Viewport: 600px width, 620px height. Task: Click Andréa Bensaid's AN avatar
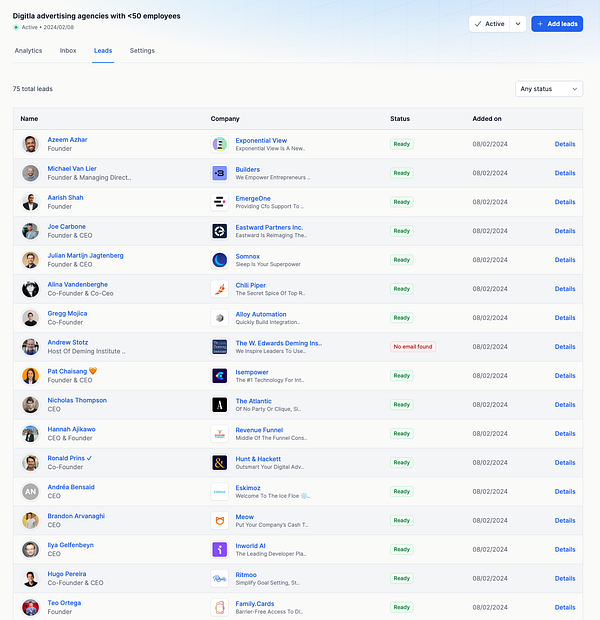click(x=30, y=491)
